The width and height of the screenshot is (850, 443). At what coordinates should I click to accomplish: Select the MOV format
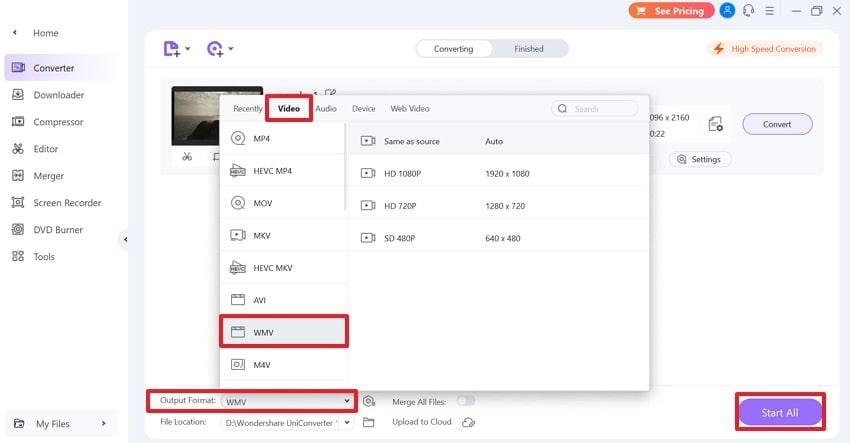[282, 203]
